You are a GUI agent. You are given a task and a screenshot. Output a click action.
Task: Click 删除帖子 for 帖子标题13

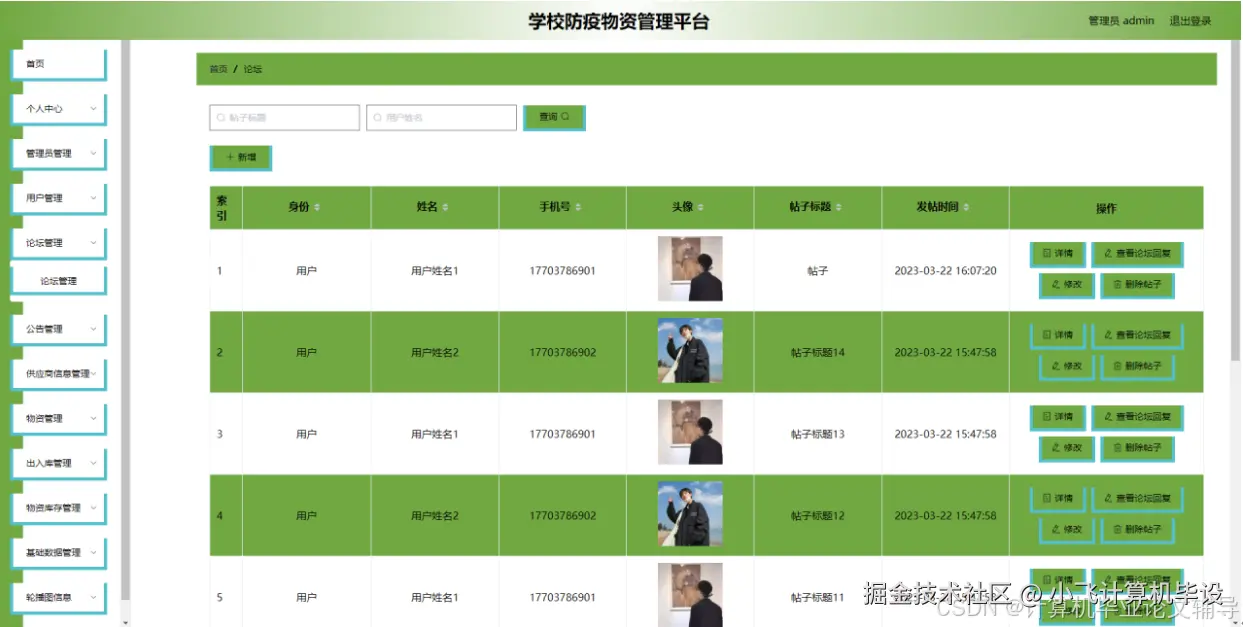[x=1138, y=449]
